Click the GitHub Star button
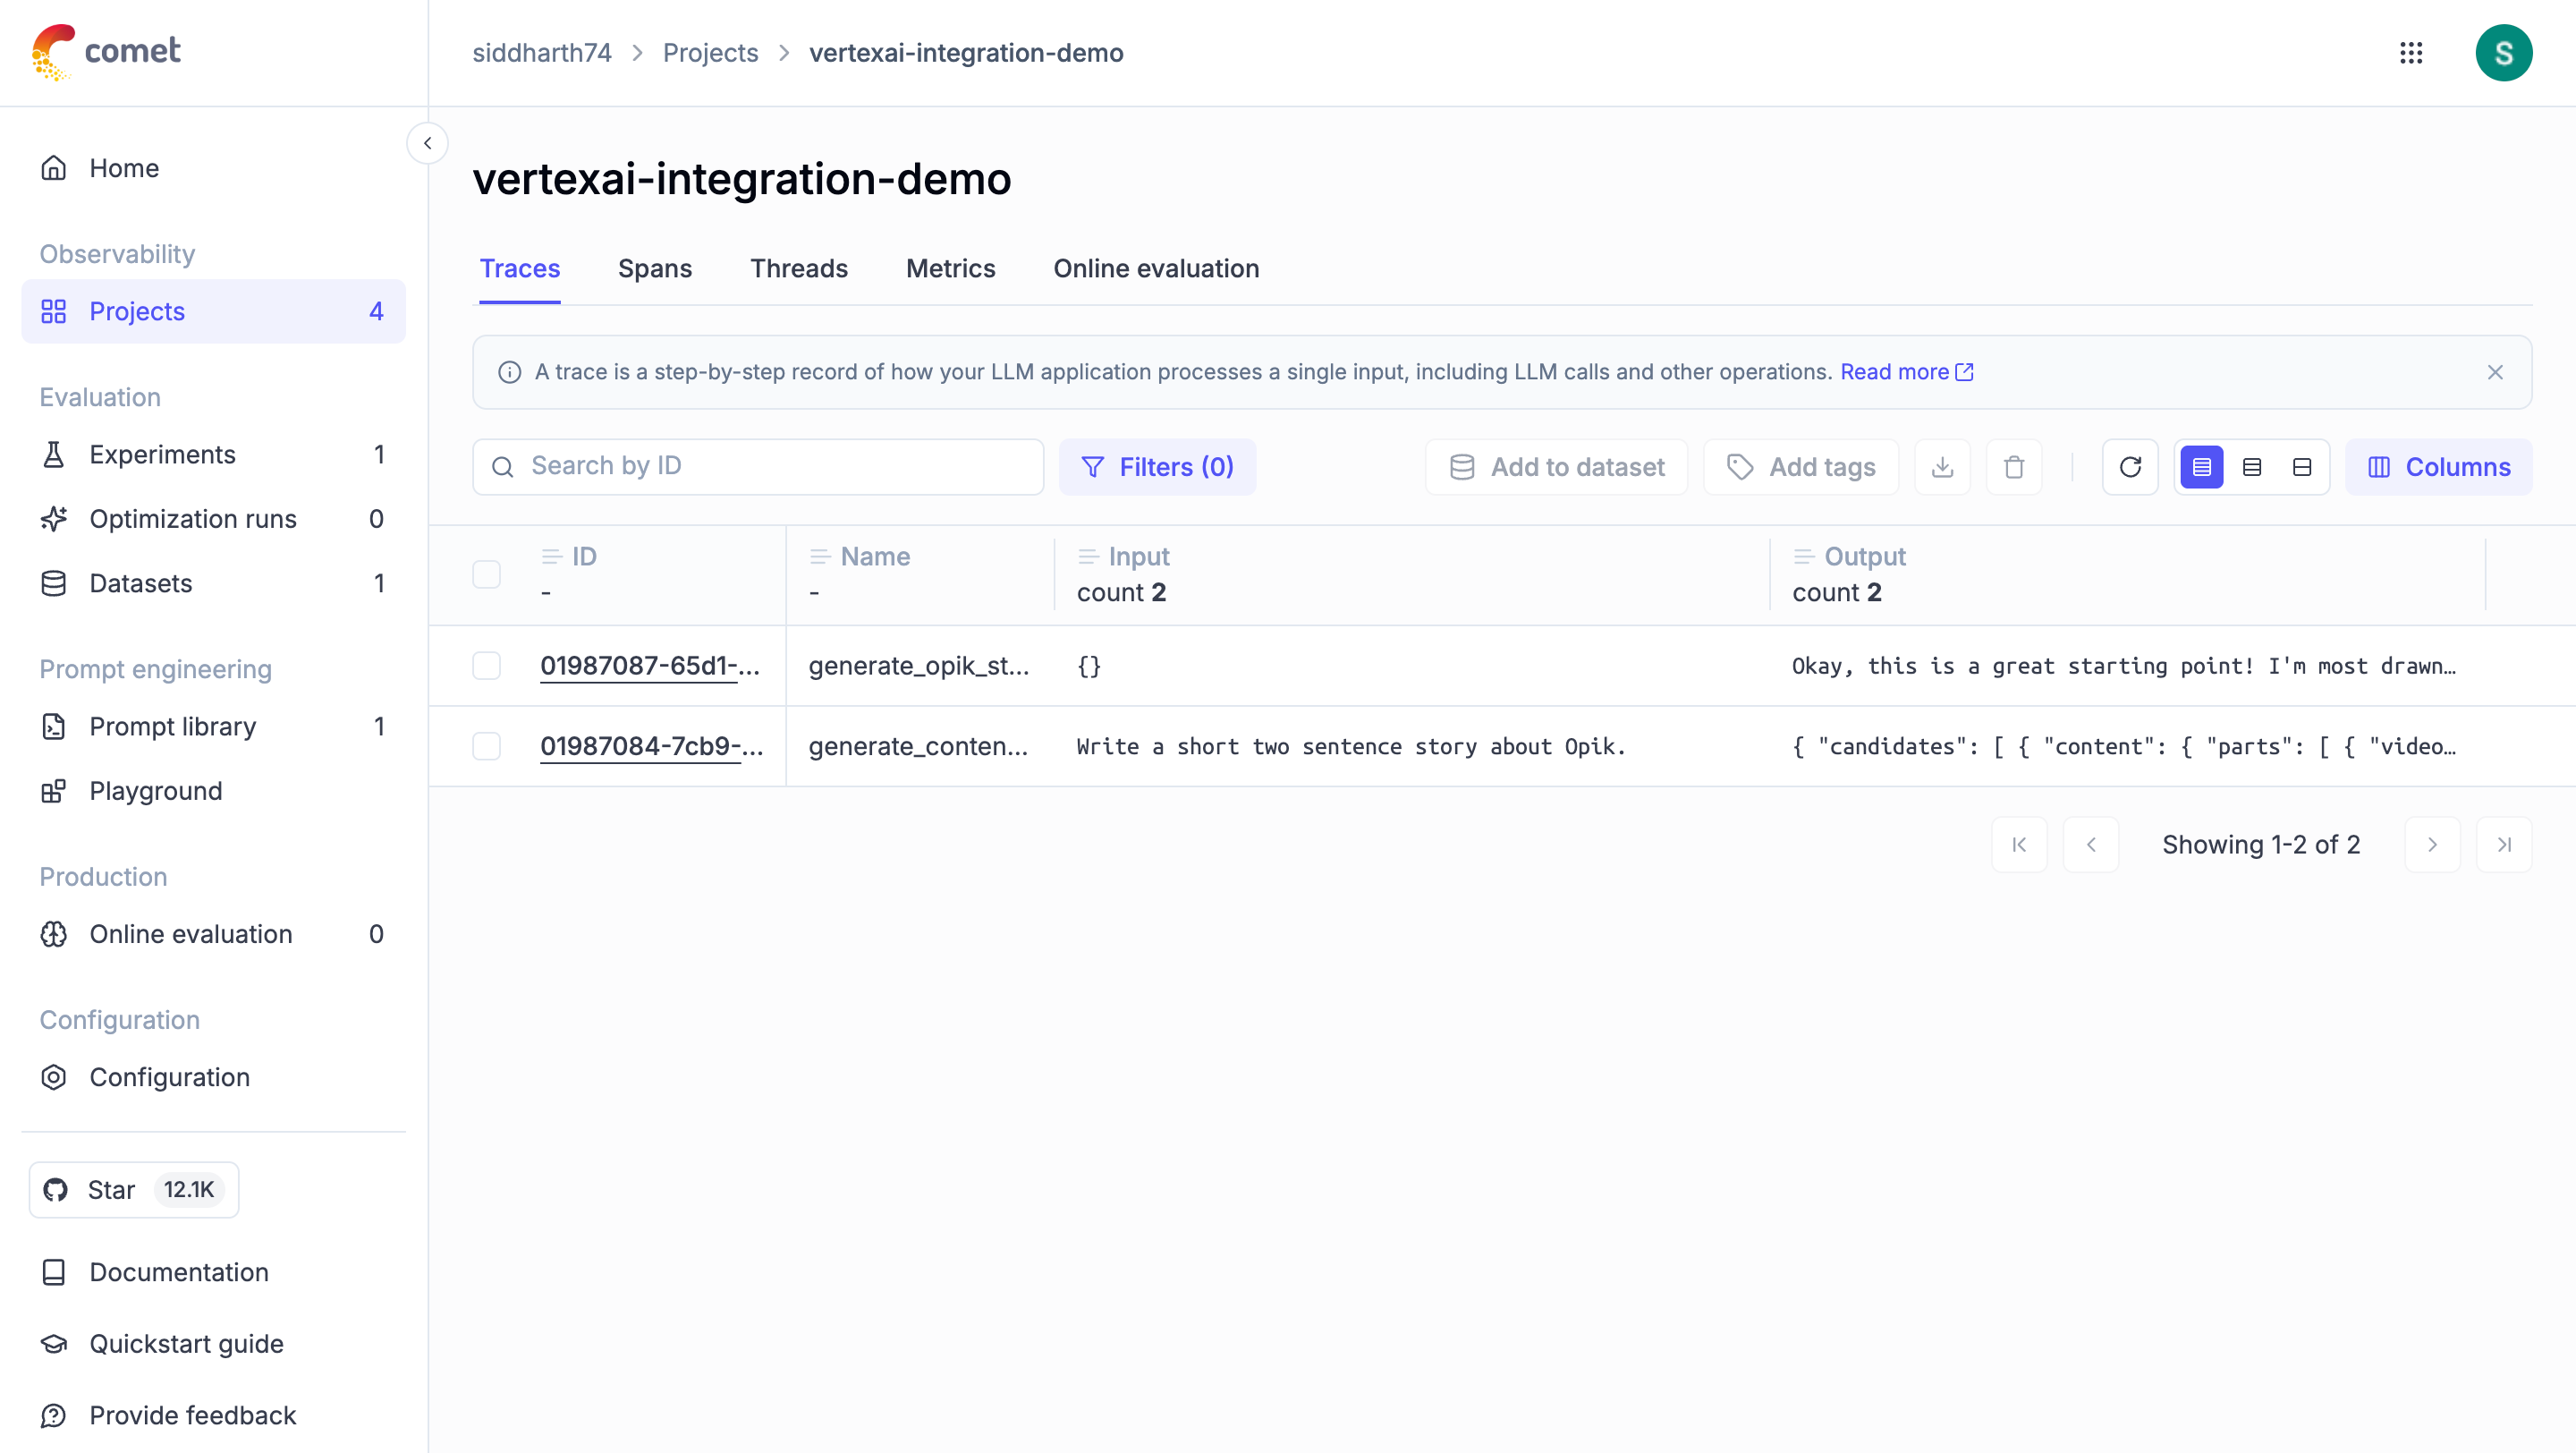This screenshot has width=2576, height=1453. [x=134, y=1189]
